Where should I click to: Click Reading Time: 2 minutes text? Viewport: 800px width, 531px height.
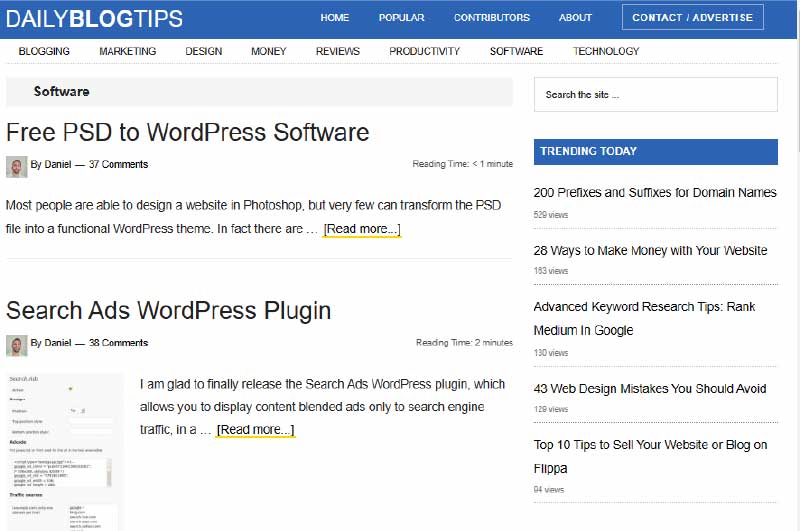click(x=464, y=342)
